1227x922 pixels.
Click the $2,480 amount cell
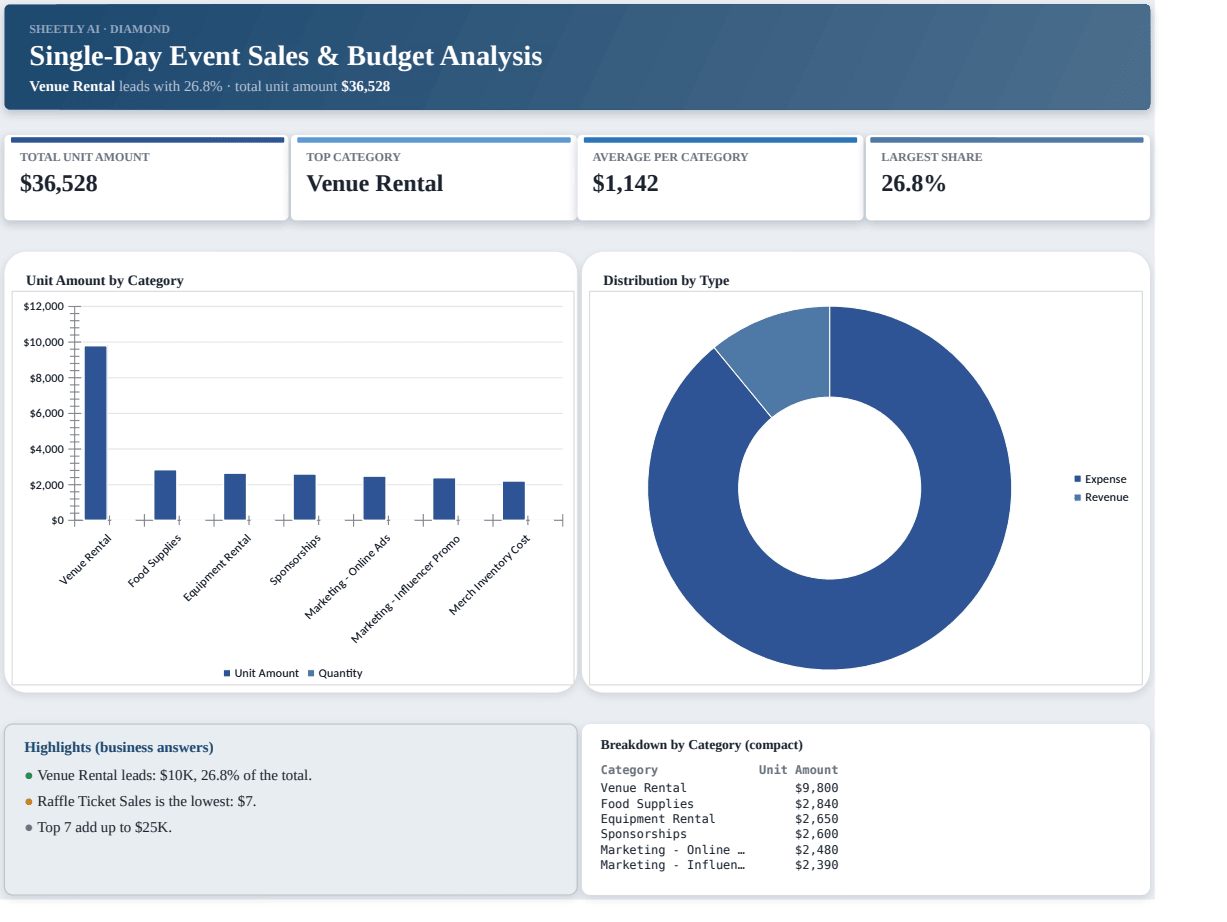click(x=817, y=850)
